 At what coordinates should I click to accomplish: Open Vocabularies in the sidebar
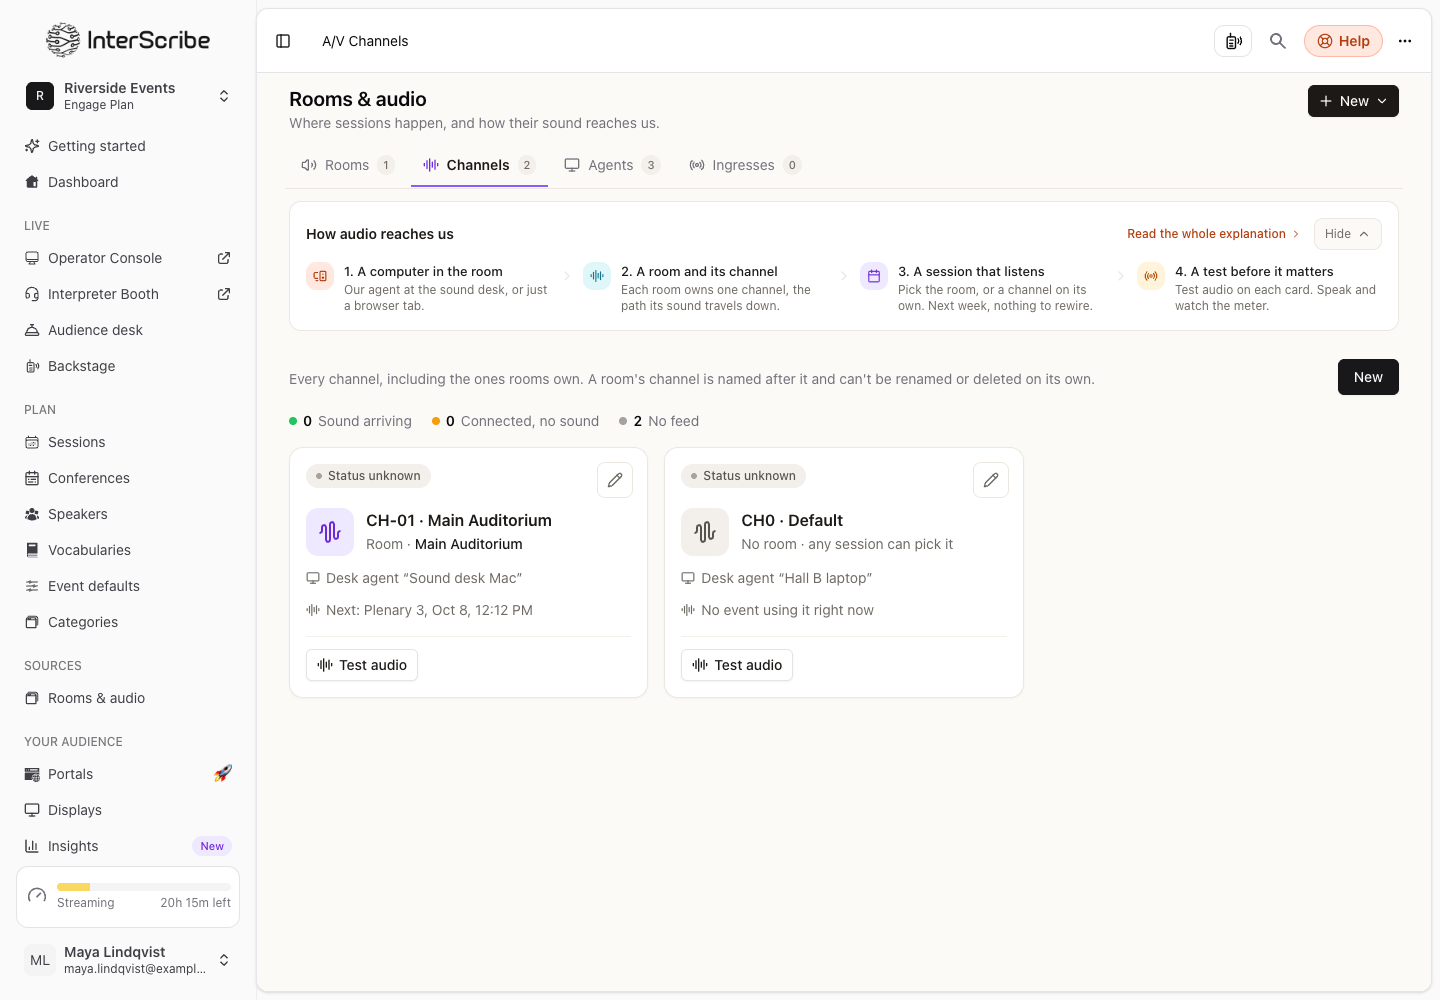(128, 550)
